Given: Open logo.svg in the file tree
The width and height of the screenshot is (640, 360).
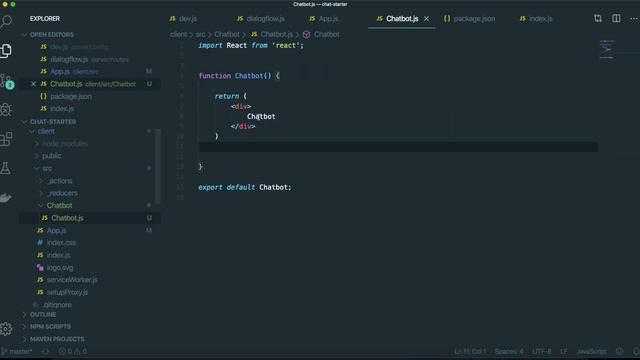Looking at the screenshot, I should click(60, 268).
